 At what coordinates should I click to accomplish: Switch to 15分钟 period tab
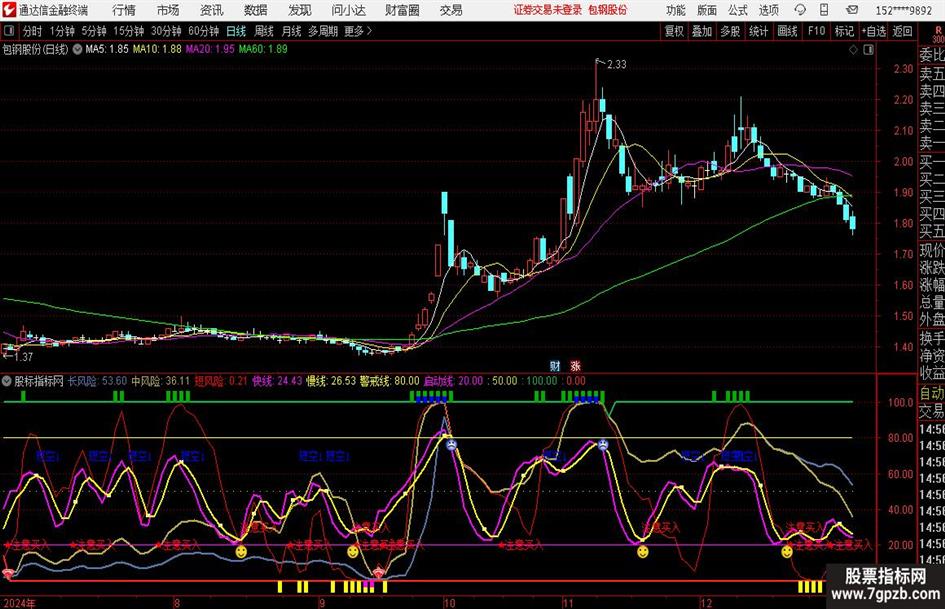pyautogui.click(x=129, y=31)
